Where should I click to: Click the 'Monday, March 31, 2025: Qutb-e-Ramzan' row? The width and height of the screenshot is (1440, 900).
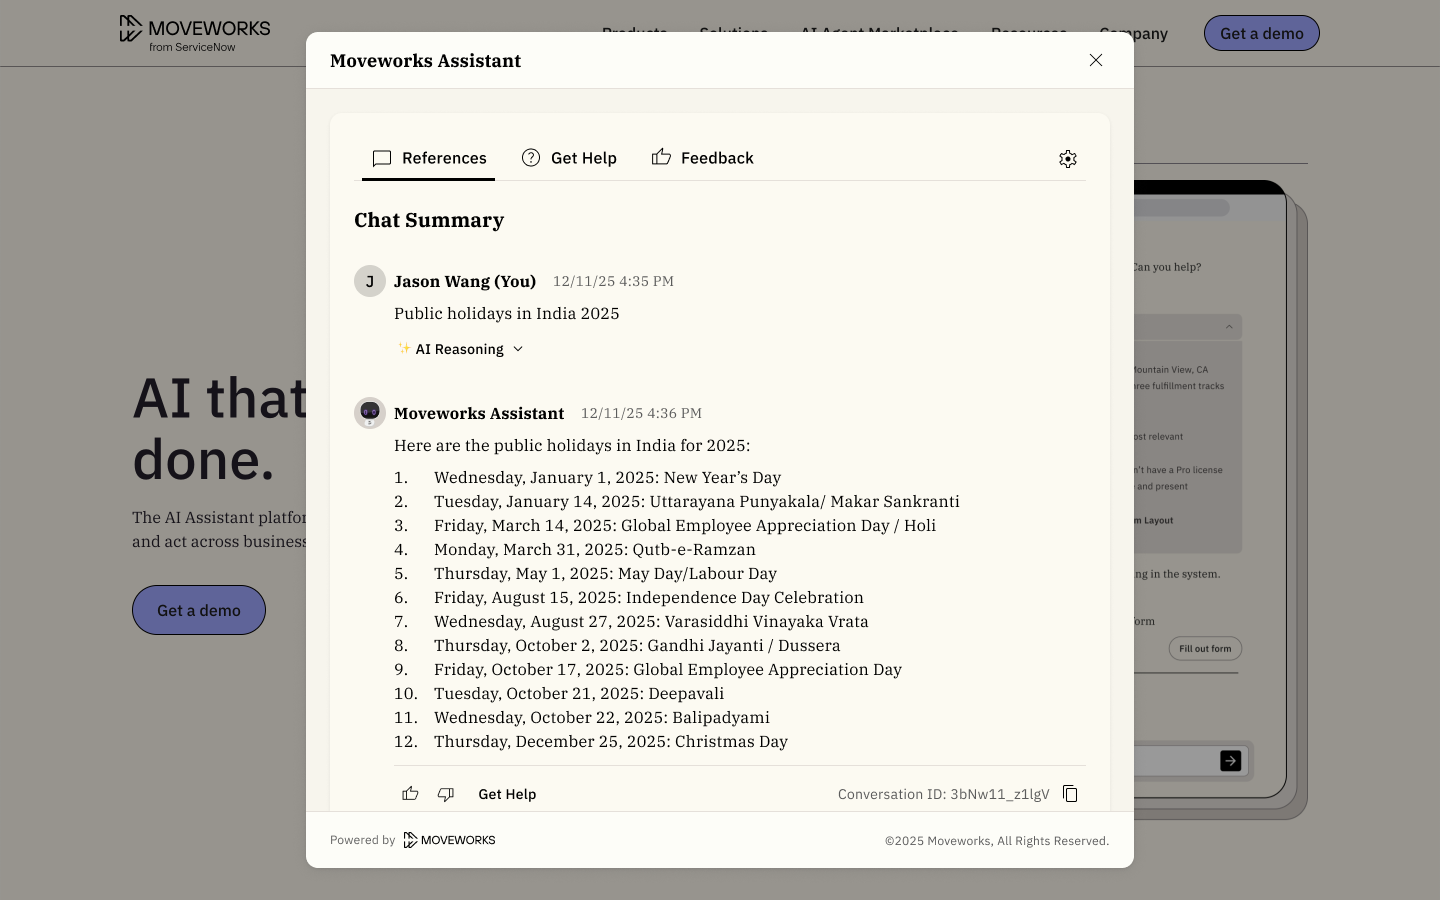595,549
